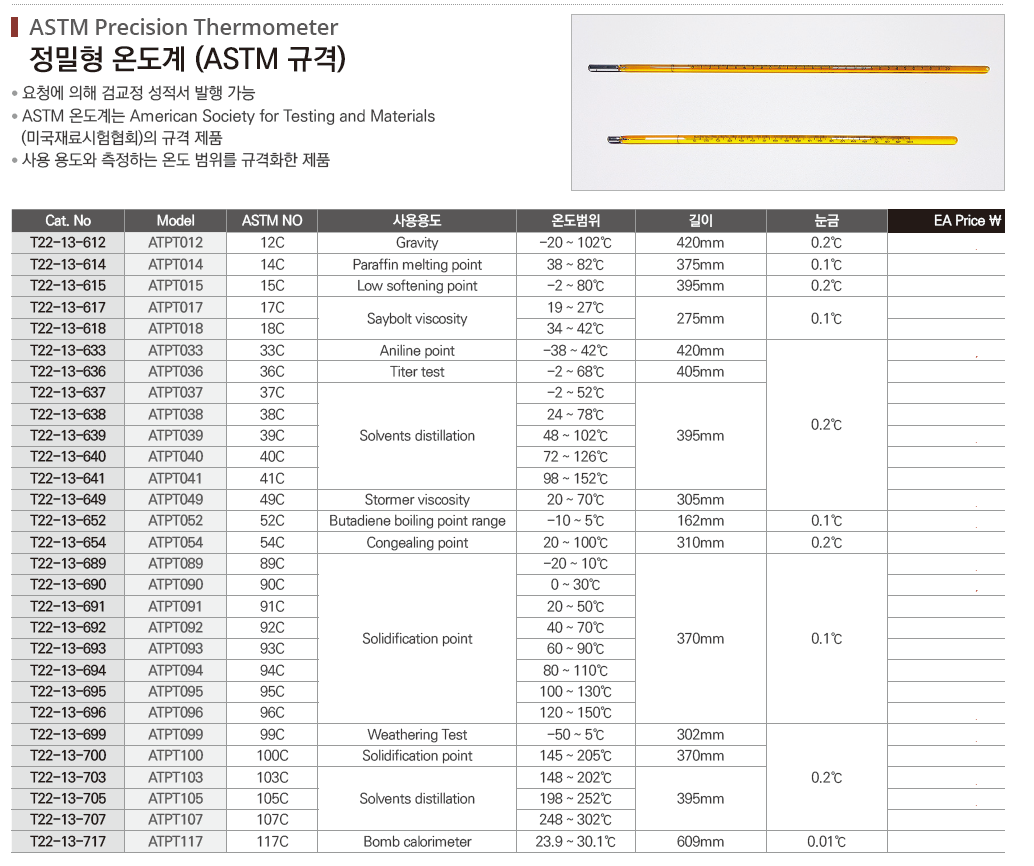Screen dimensions: 1034x866
Task: Click the '길이' column header
Action: coord(700,221)
